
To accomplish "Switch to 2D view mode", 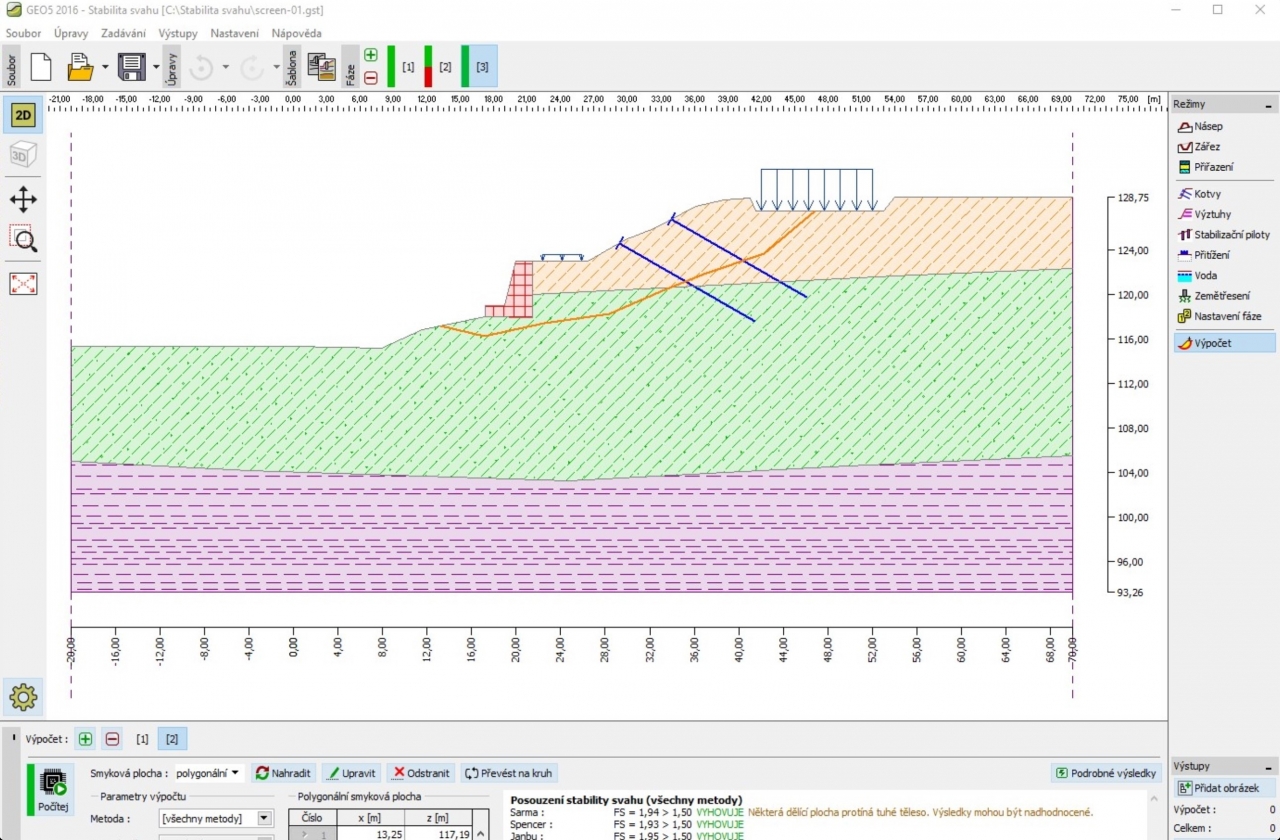I will pos(23,115).
